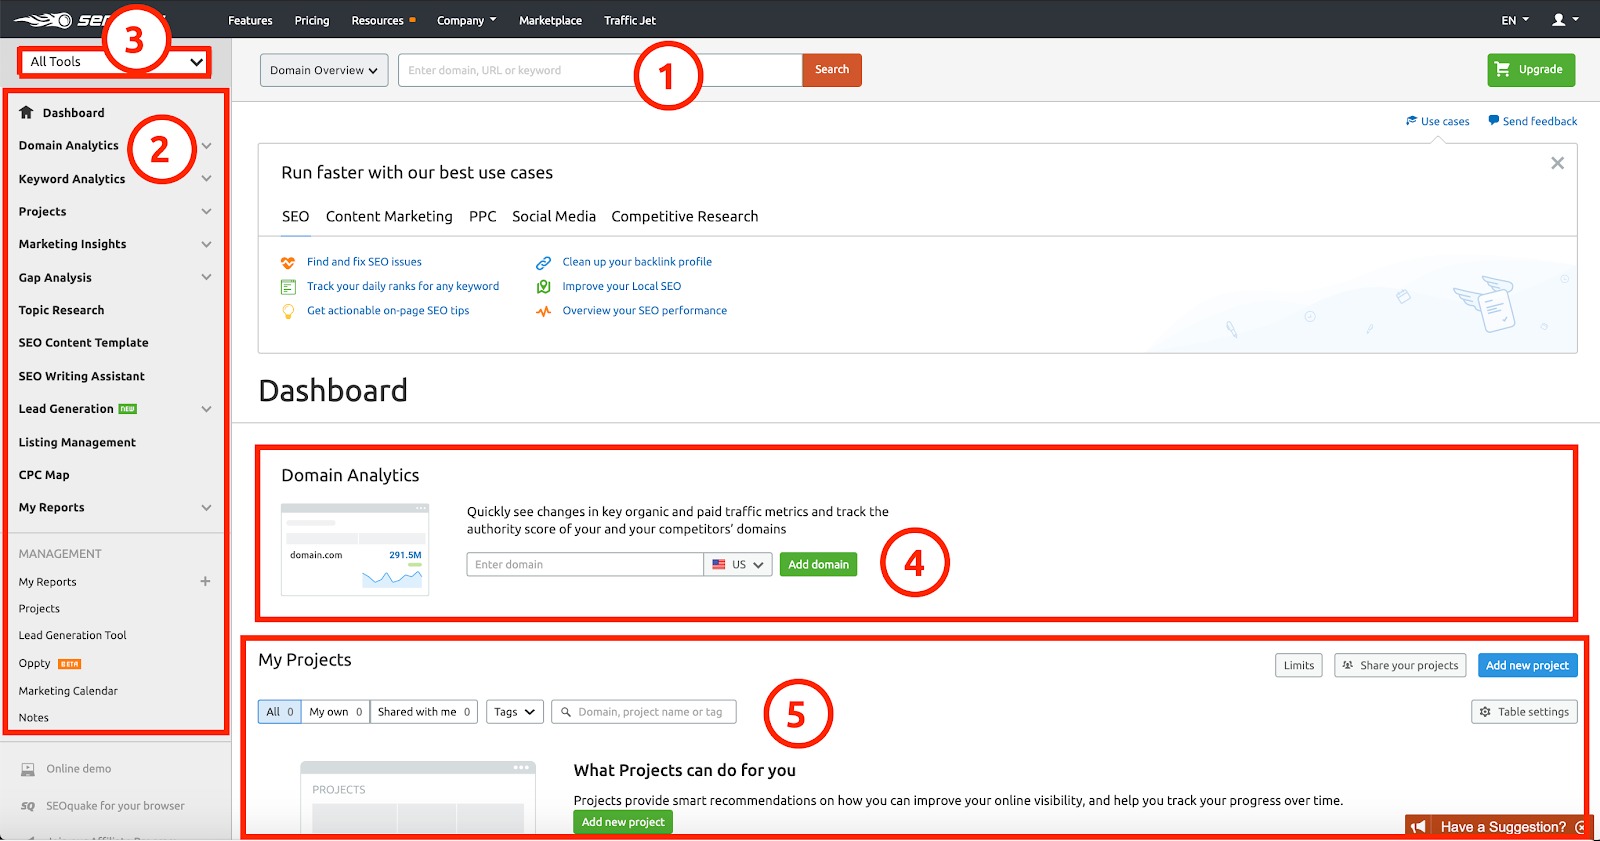Click the orange Search button
Viewport: 1600px width, 841px height.
click(x=832, y=70)
